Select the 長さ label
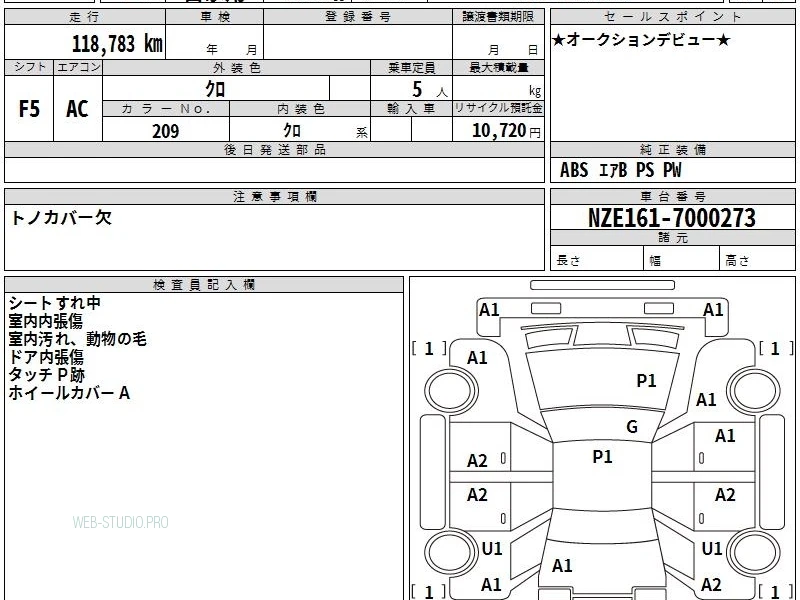Image resolution: width=800 pixels, height=600 pixels. click(x=568, y=261)
